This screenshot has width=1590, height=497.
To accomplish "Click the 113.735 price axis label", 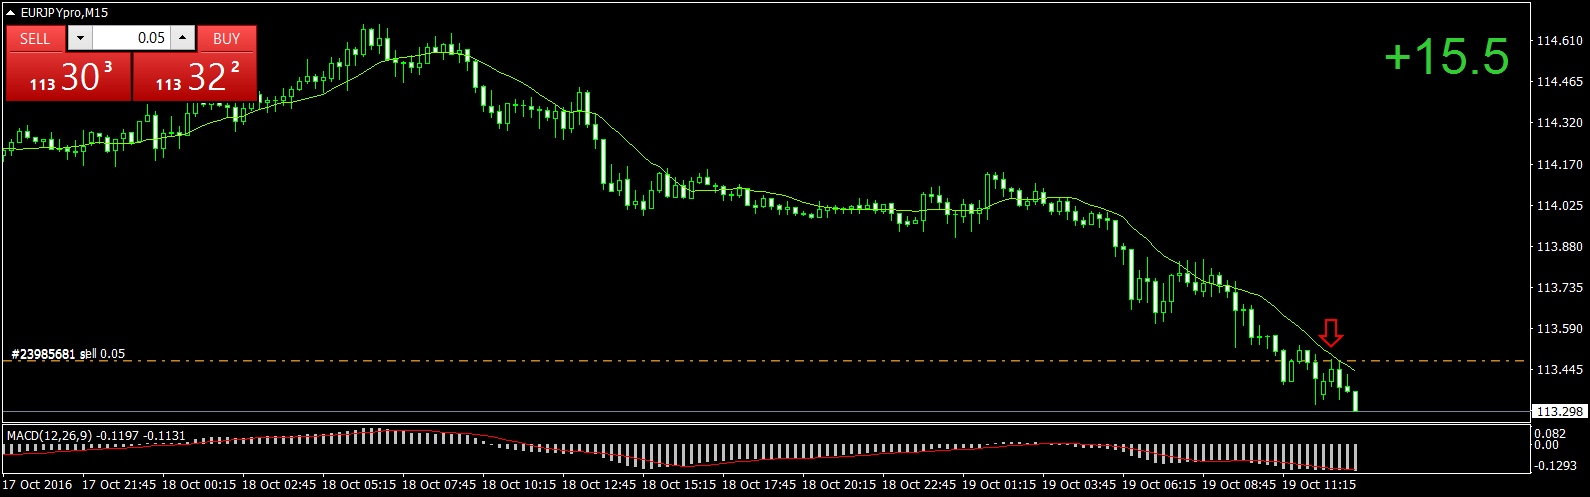I will [1560, 288].
